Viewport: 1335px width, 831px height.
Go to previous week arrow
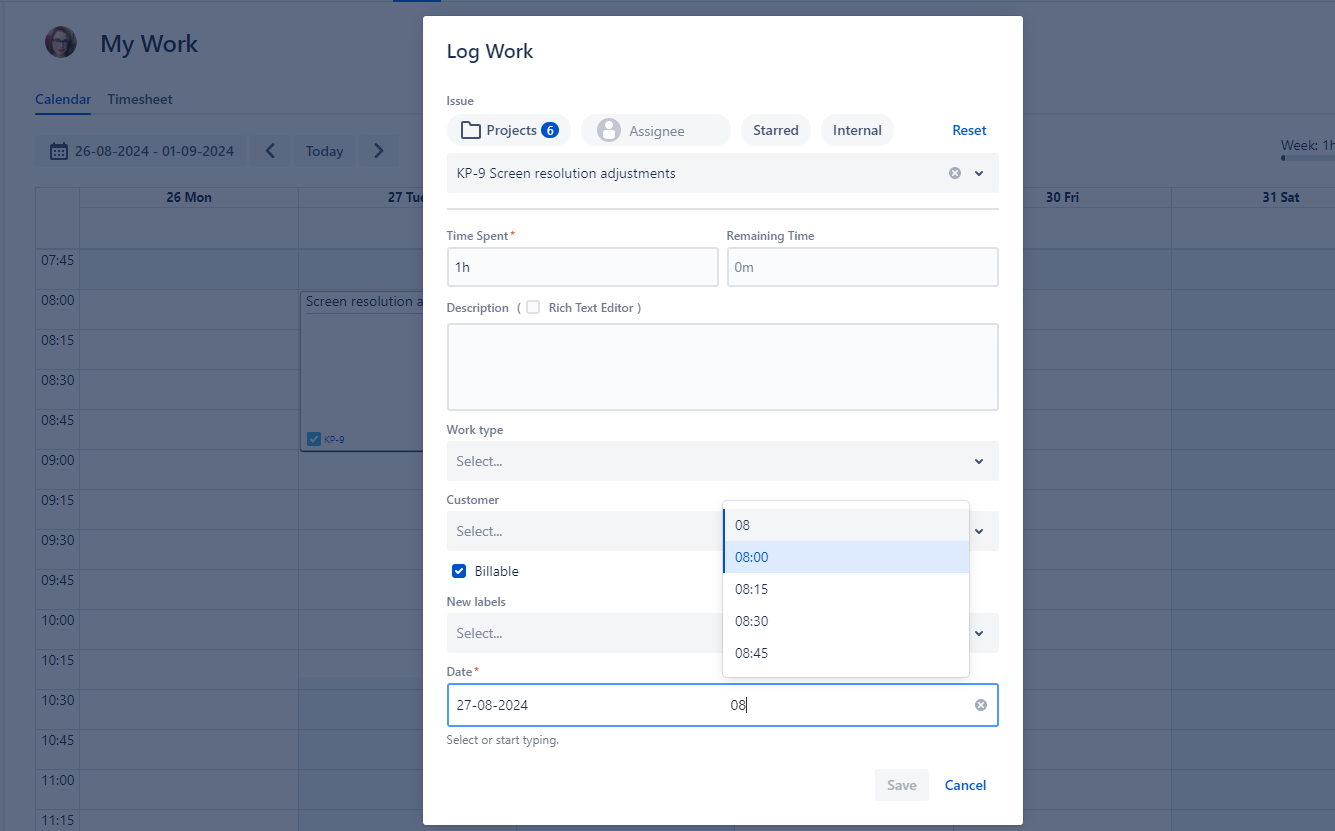point(270,151)
